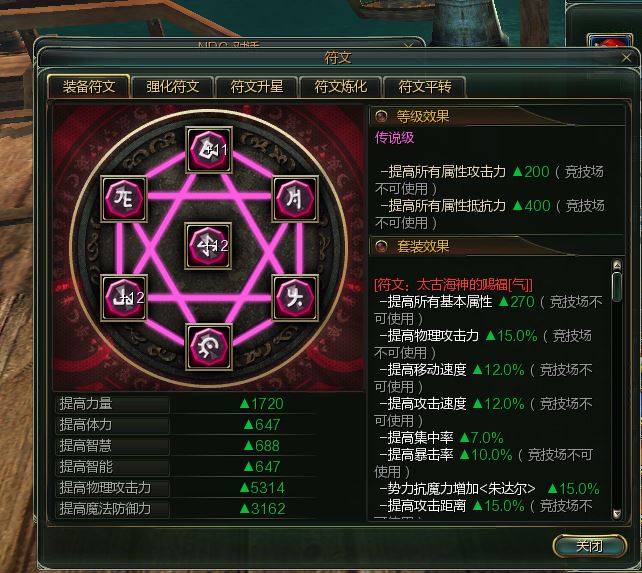Select the upper-left rune gem
642x573 pixels.
(124, 199)
